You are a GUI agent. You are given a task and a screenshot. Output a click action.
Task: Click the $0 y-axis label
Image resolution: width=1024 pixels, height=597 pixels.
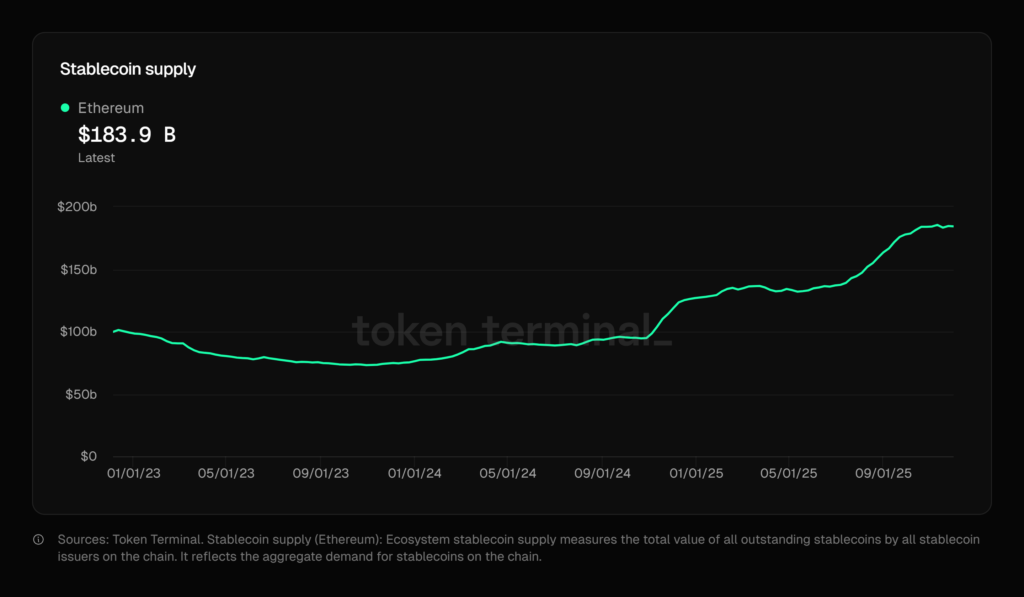point(89,457)
